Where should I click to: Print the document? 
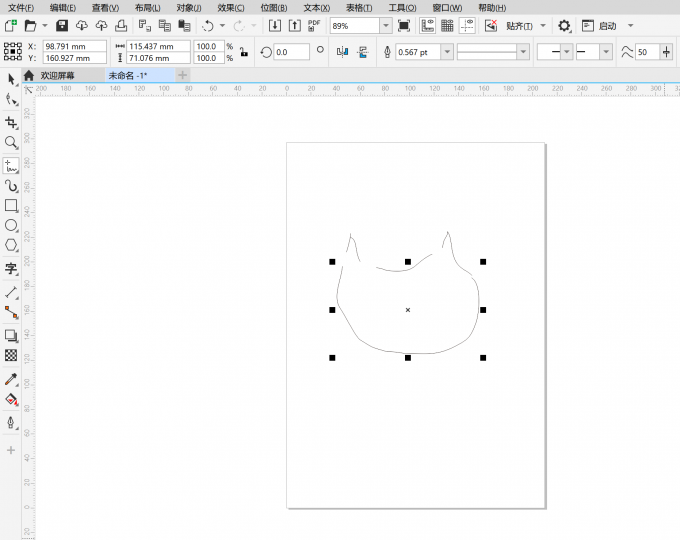click(x=121, y=26)
